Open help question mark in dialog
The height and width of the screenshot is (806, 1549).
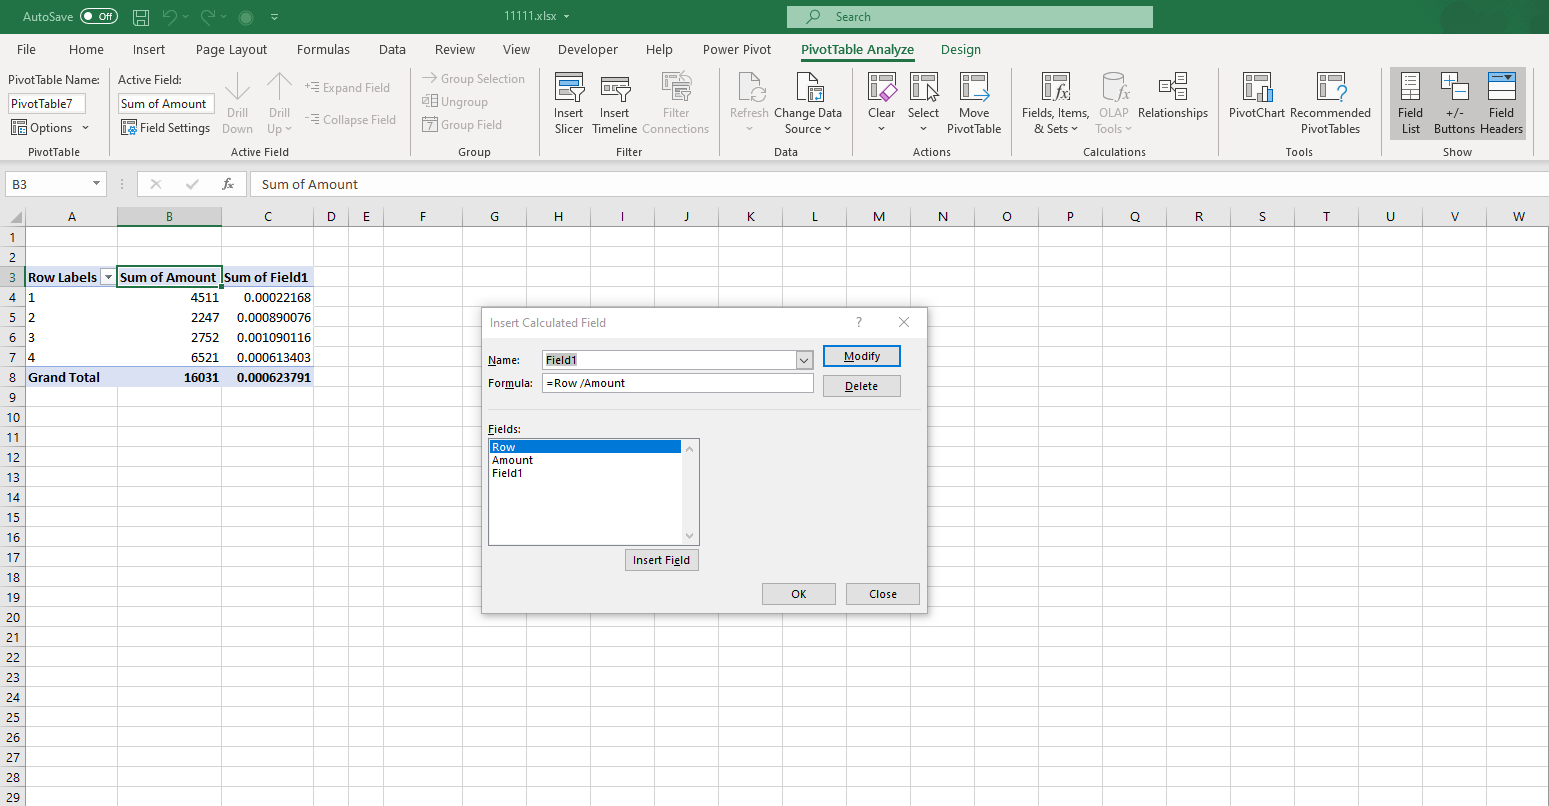[858, 322]
